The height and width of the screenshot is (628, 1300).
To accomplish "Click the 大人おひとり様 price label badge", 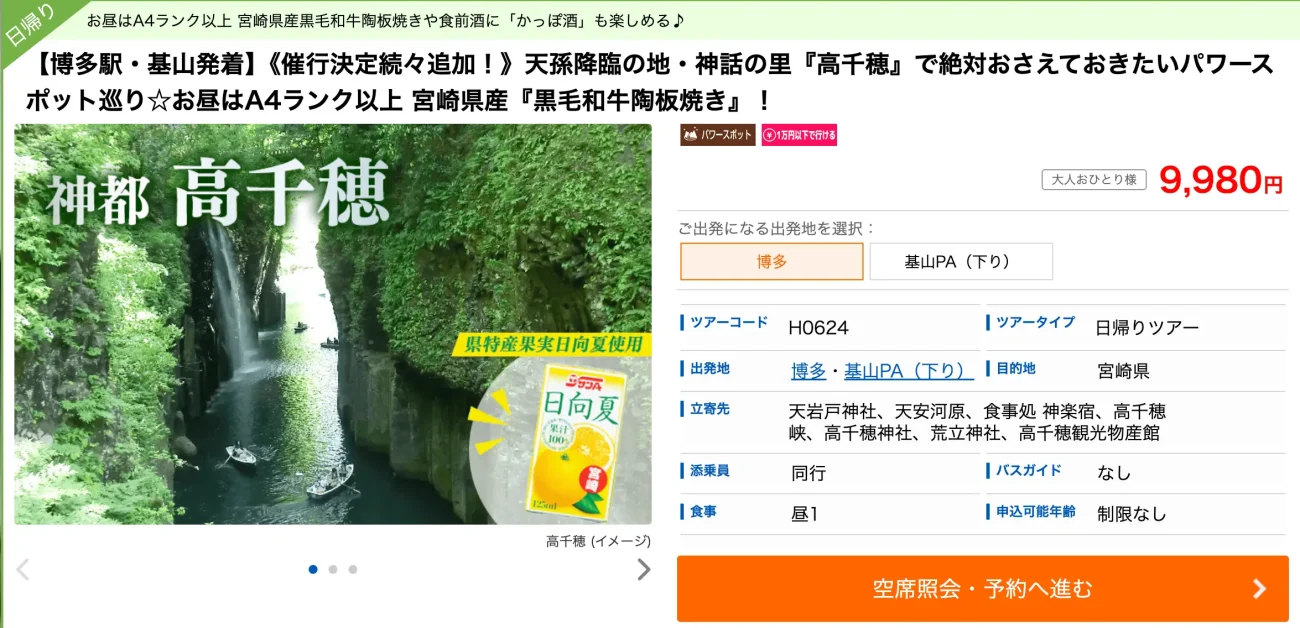I will (1095, 180).
